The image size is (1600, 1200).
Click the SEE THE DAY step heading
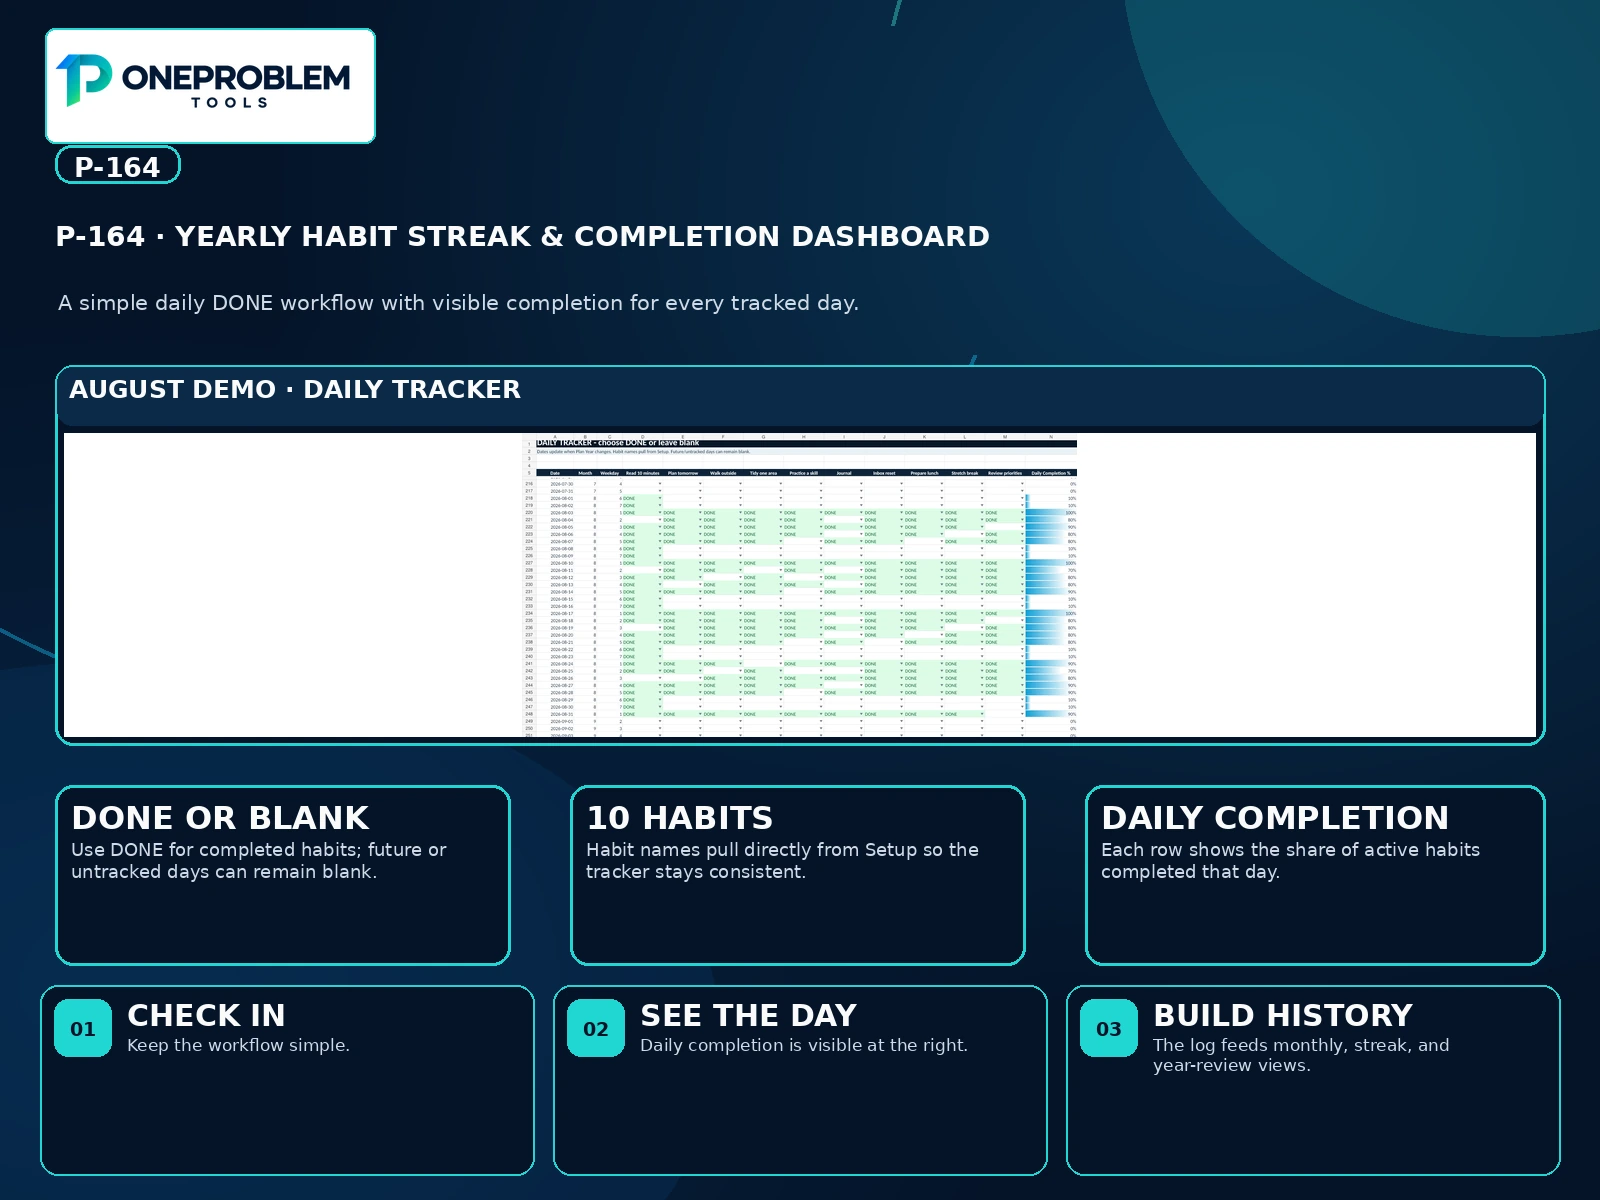(748, 1015)
